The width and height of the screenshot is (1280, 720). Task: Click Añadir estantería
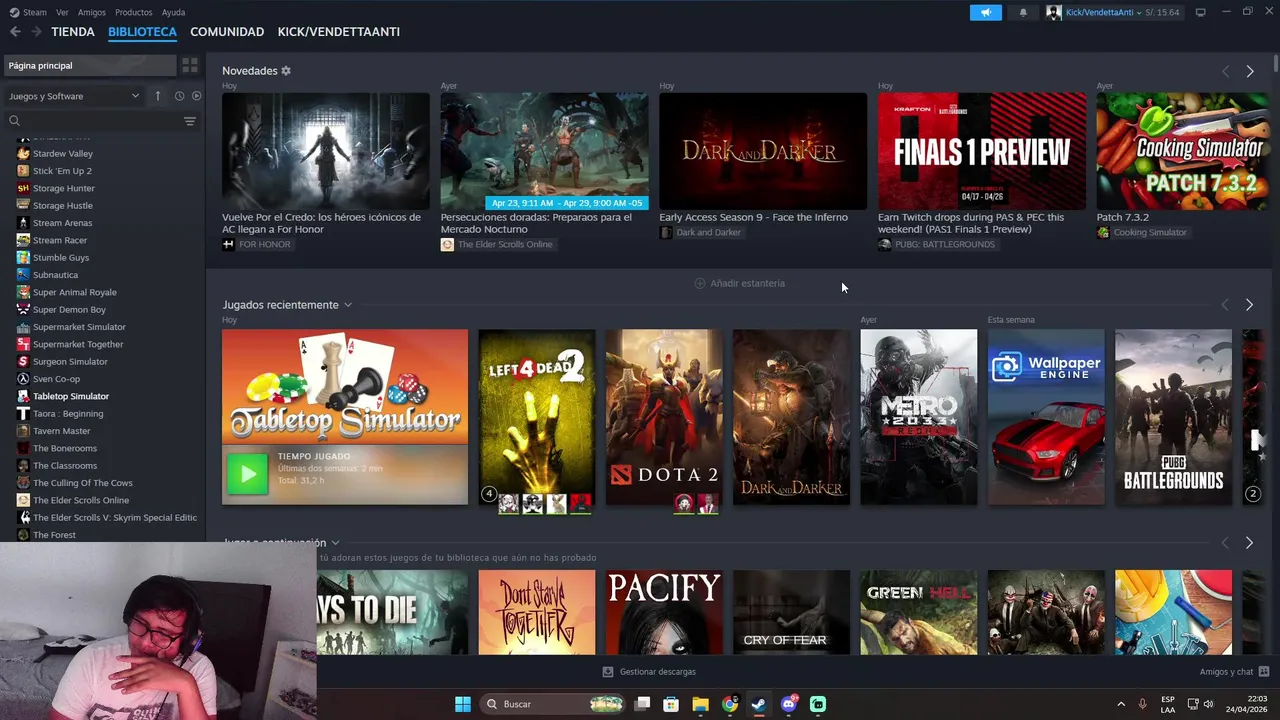(x=740, y=283)
